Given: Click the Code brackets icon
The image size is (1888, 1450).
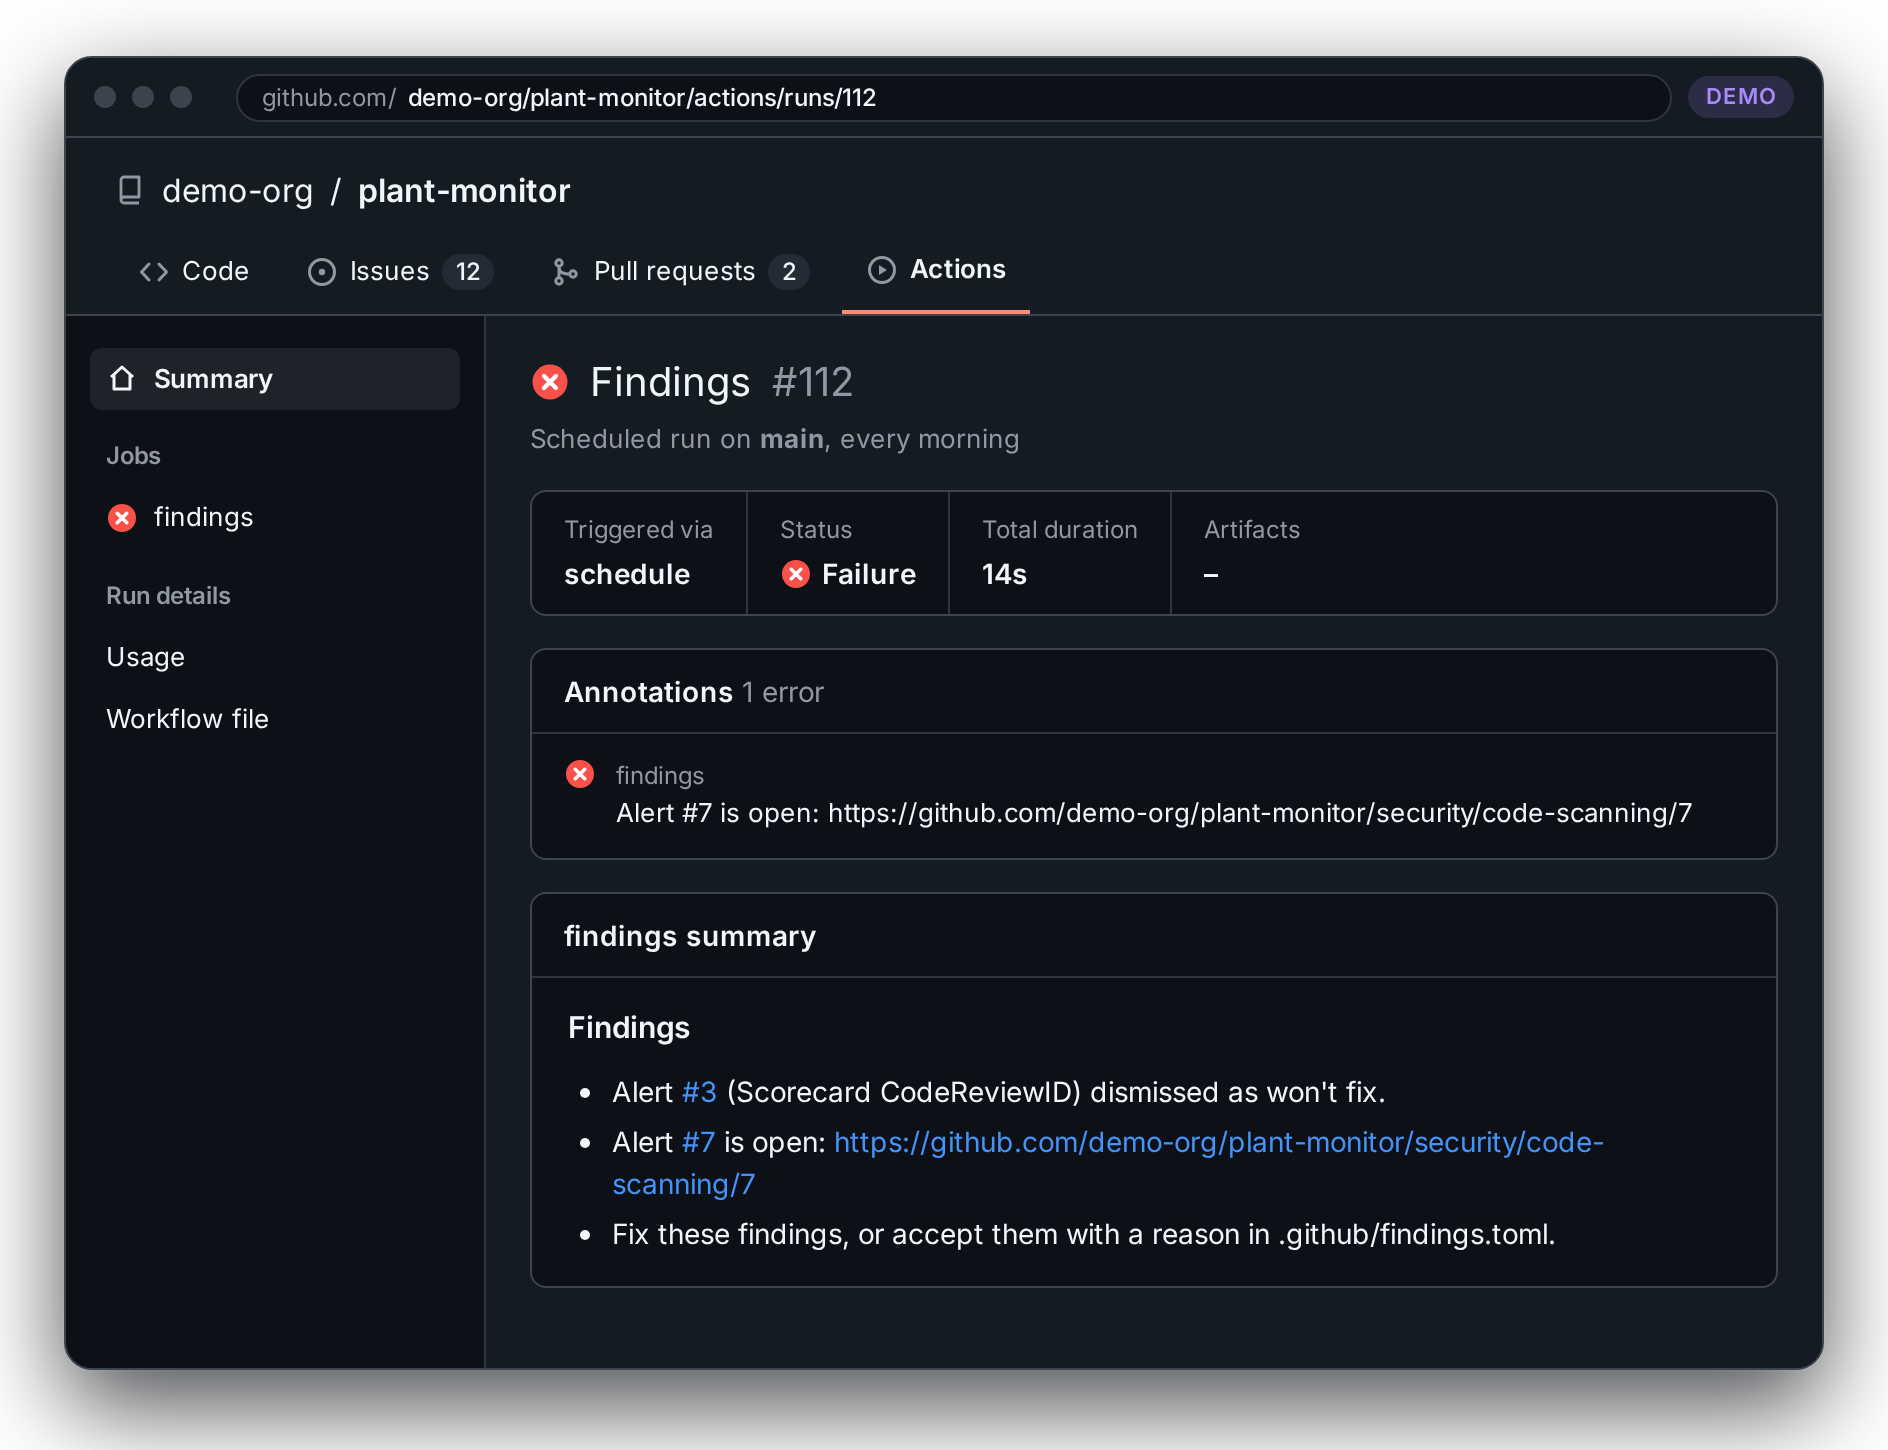Looking at the screenshot, I should [154, 272].
